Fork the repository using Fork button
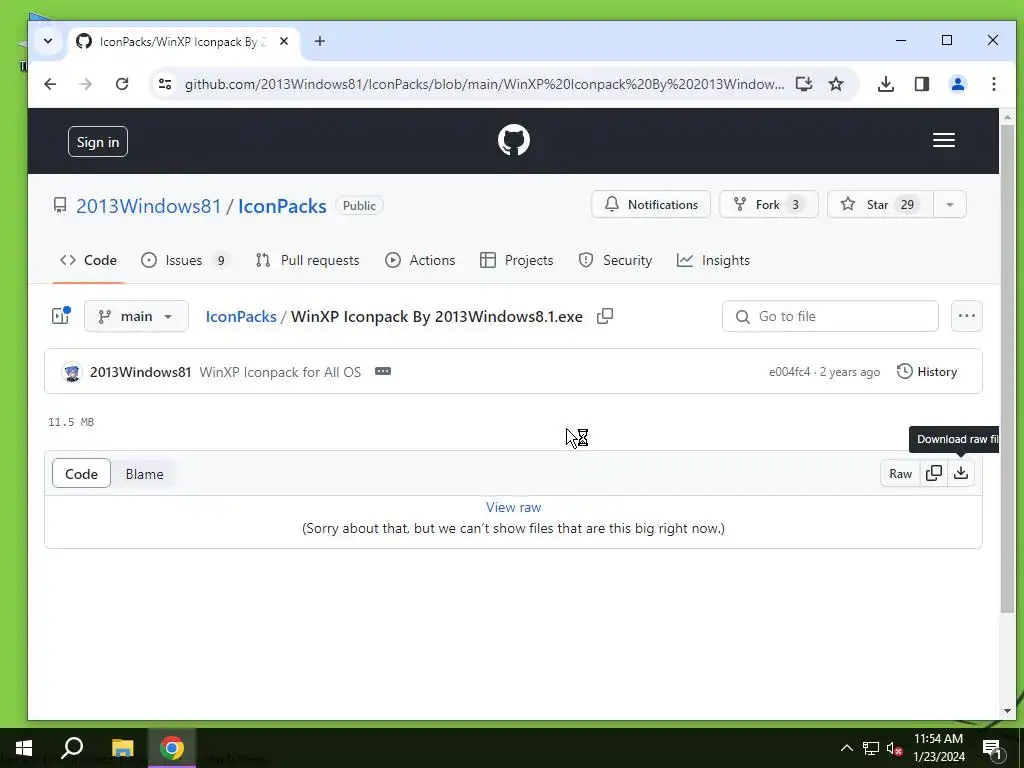The image size is (1024, 768). 769,204
